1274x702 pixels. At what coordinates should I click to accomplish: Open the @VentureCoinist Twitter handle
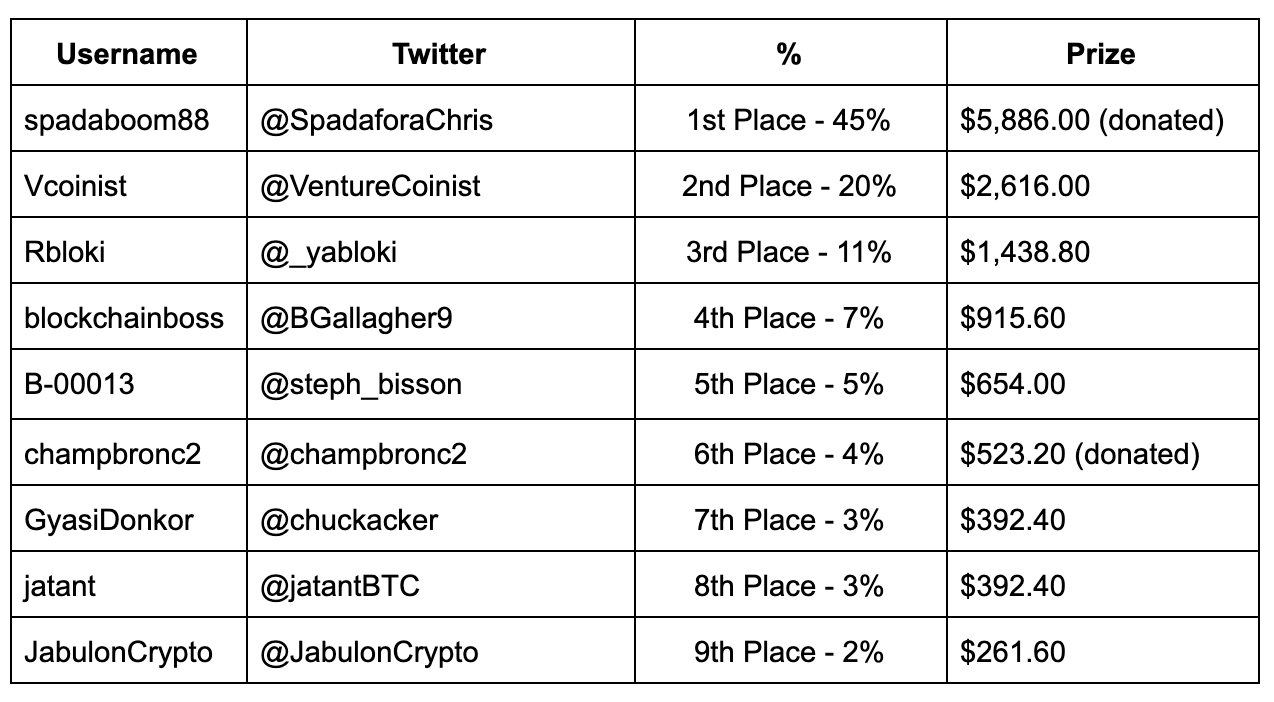click(x=370, y=186)
